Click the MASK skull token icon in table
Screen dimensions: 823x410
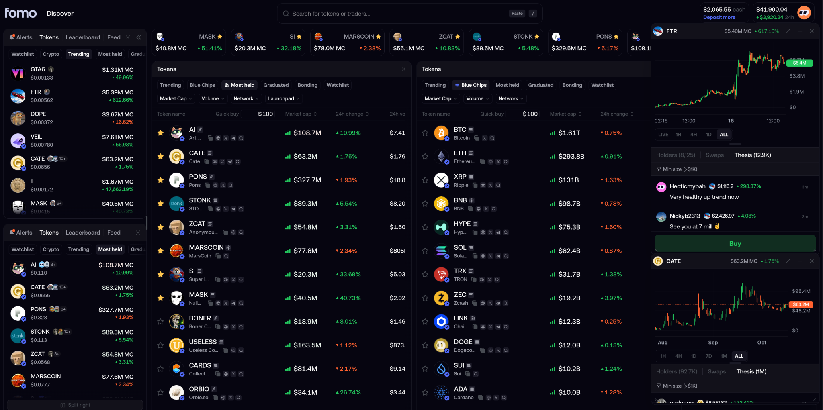point(176,298)
